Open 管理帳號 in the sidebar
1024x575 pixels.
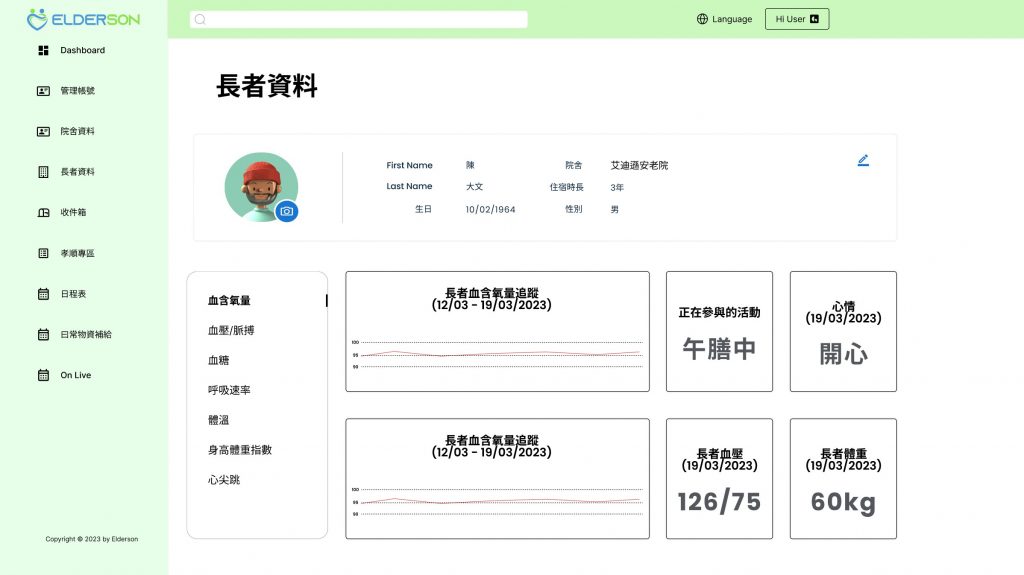click(x=77, y=91)
